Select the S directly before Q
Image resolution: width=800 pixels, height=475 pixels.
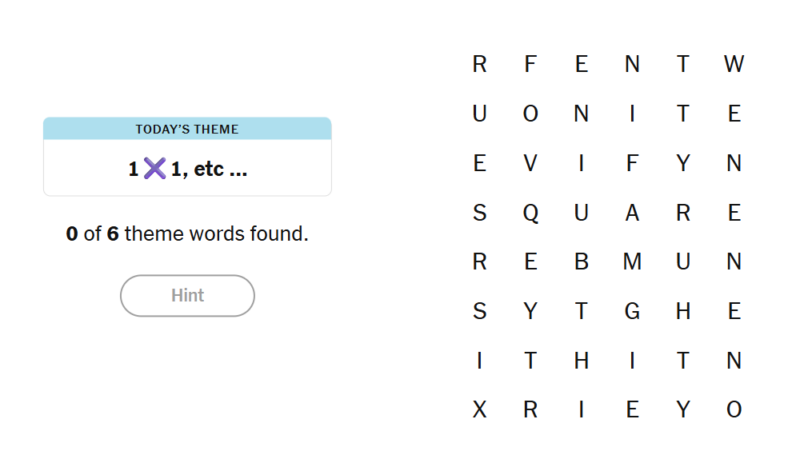(480, 212)
